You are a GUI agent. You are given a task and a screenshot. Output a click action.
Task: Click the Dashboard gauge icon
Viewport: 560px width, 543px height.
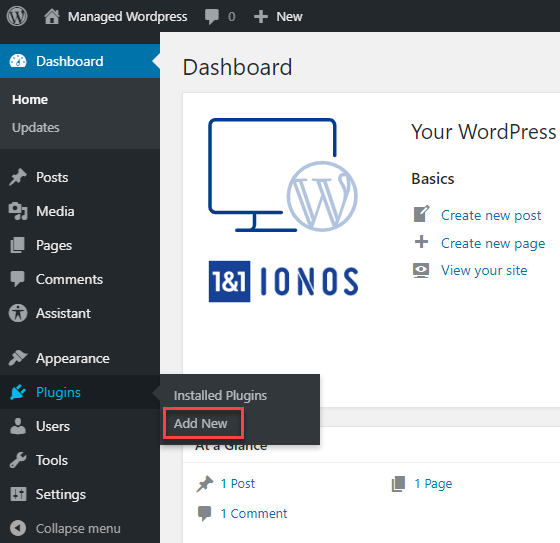pyautogui.click(x=18, y=61)
